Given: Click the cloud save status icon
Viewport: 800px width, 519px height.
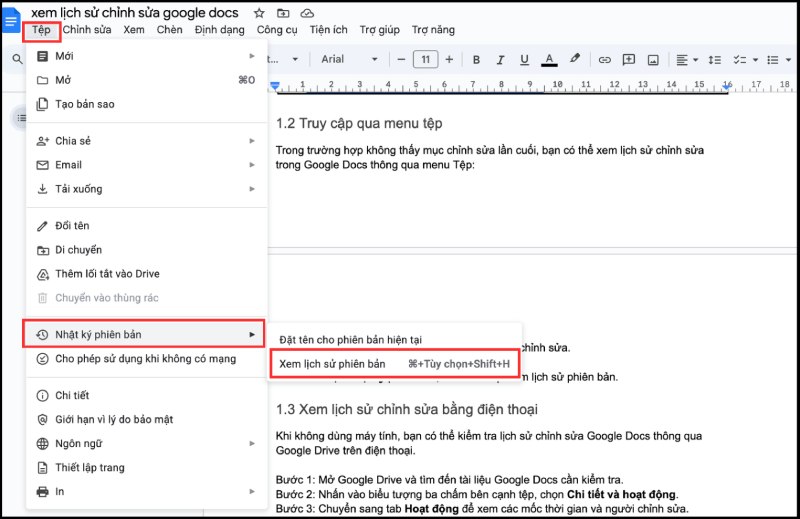Looking at the screenshot, I should tap(307, 13).
